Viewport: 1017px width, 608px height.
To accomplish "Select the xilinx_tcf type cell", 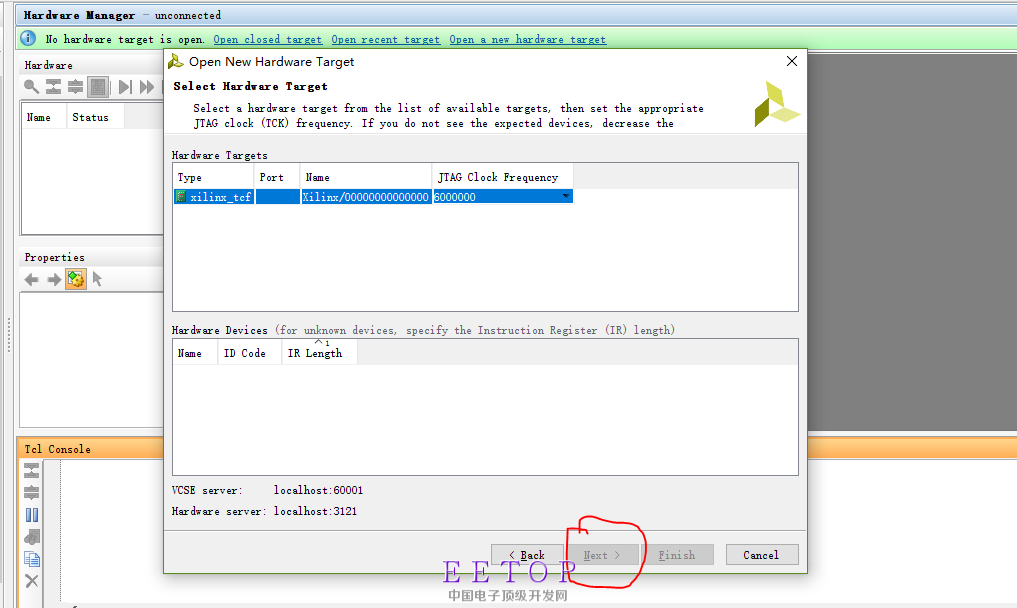I will 214,197.
